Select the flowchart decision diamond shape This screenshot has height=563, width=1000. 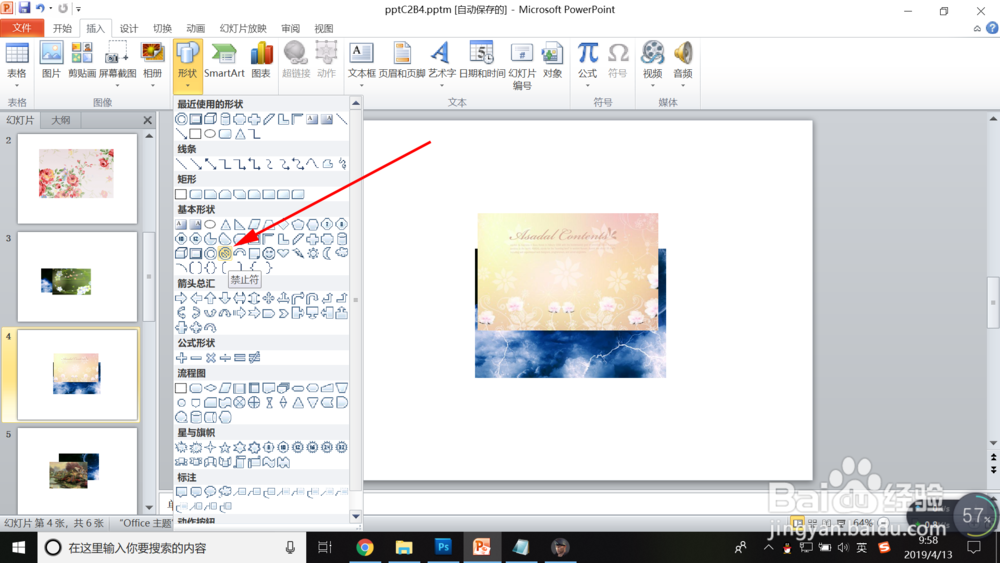[x=210, y=388]
